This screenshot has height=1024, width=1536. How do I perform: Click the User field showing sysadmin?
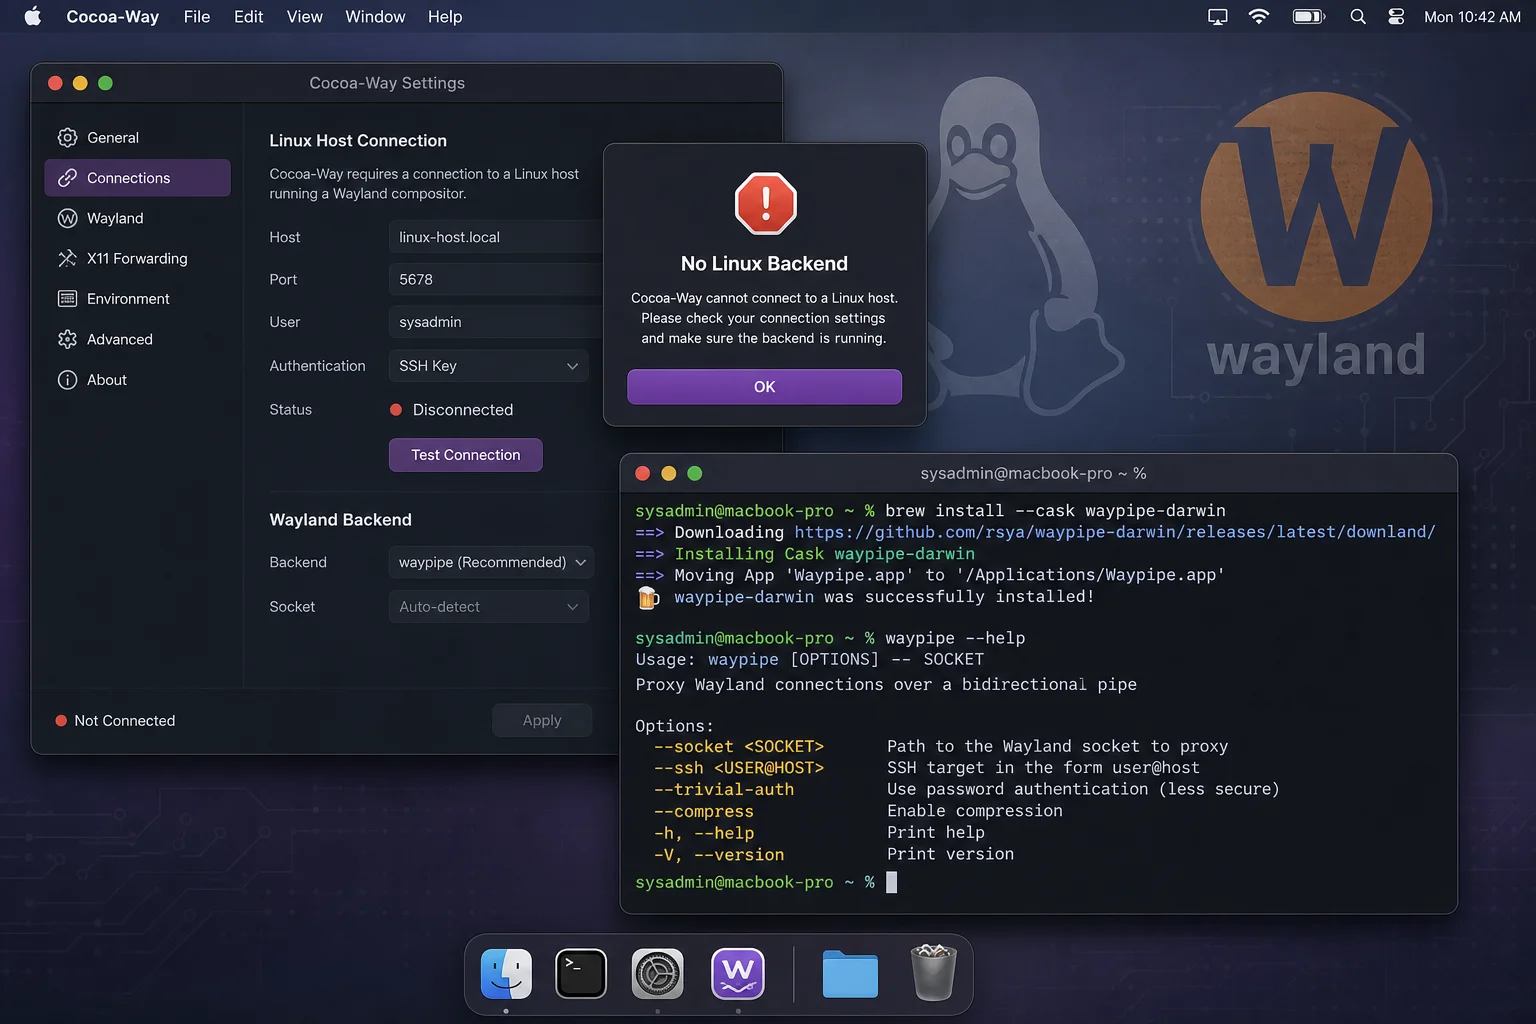pyautogui.click(x=495, y=322)
